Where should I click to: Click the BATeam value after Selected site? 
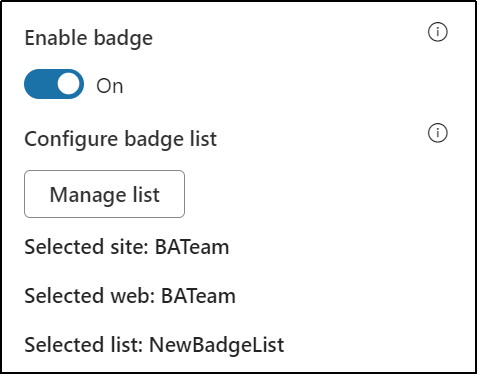[192, 247]
